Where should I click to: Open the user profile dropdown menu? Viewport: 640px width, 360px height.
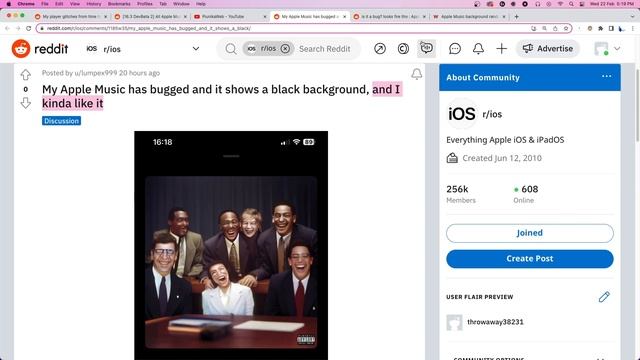point(607,49)
